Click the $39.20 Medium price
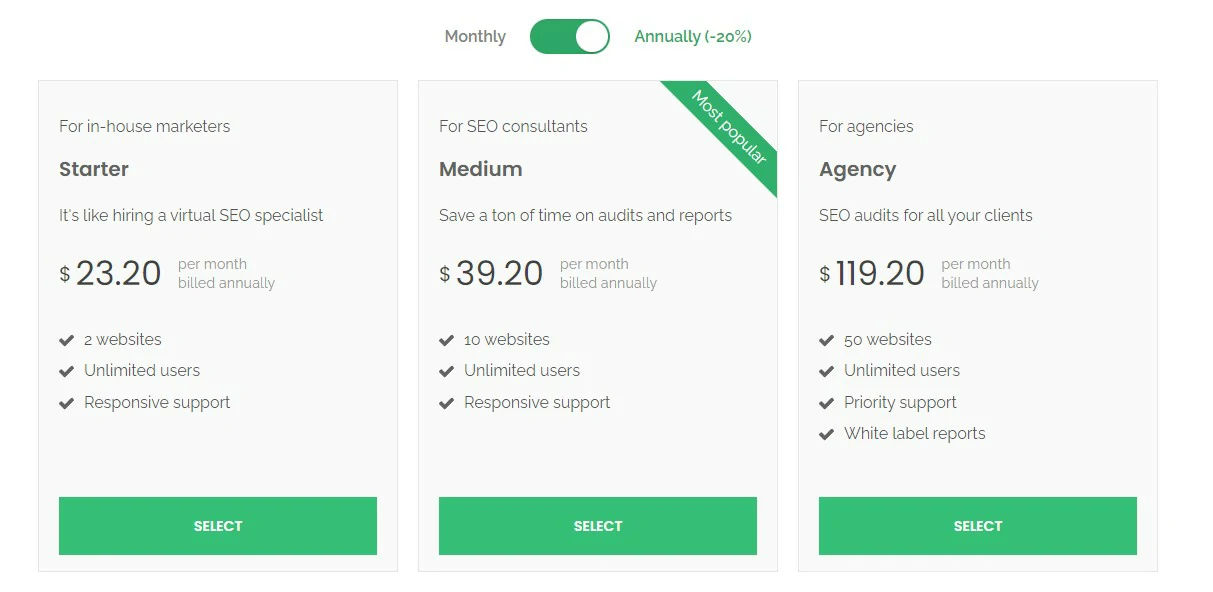This screenshot has height=592, width=1213. tap(491, 273)
